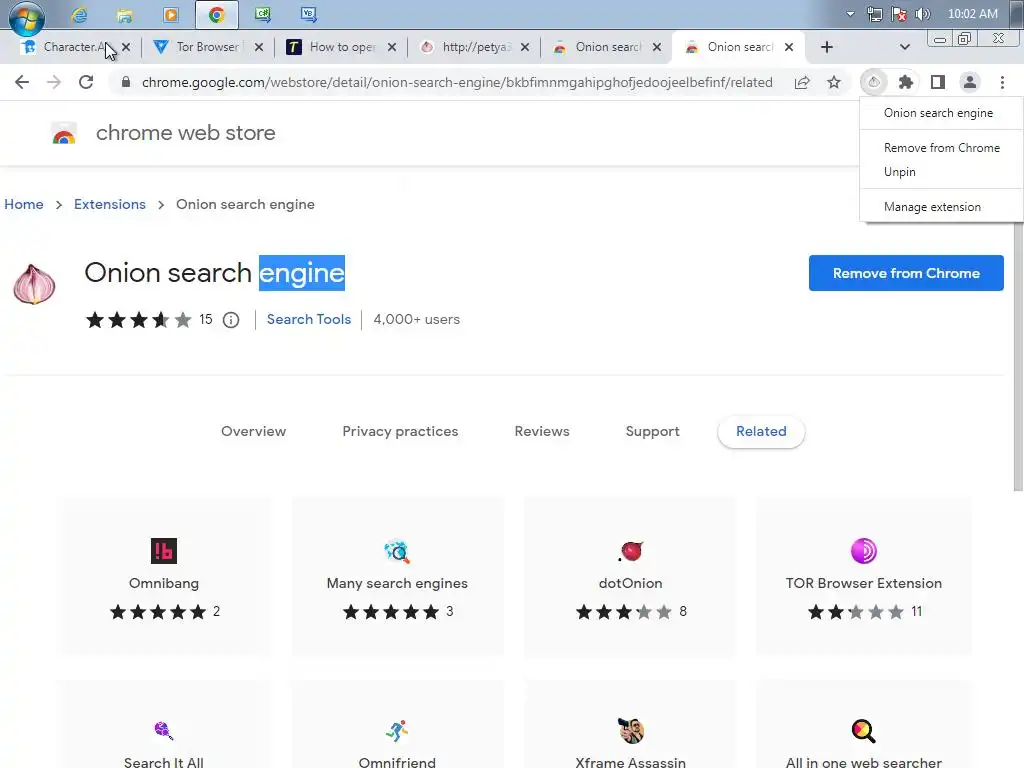Click the address bar URL field
This screenshot has height=768, width=1024.
click(x=457, y=82)
